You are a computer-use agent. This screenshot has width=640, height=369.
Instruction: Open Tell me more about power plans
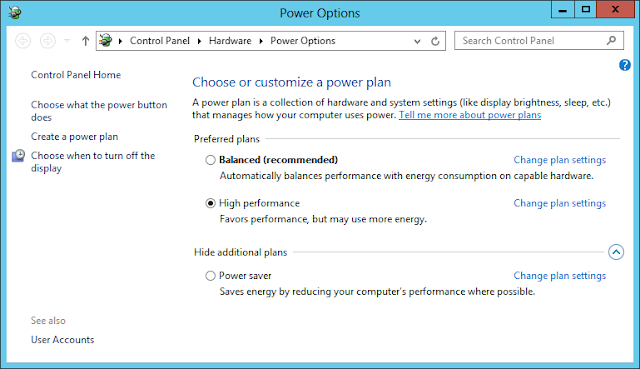470,115
